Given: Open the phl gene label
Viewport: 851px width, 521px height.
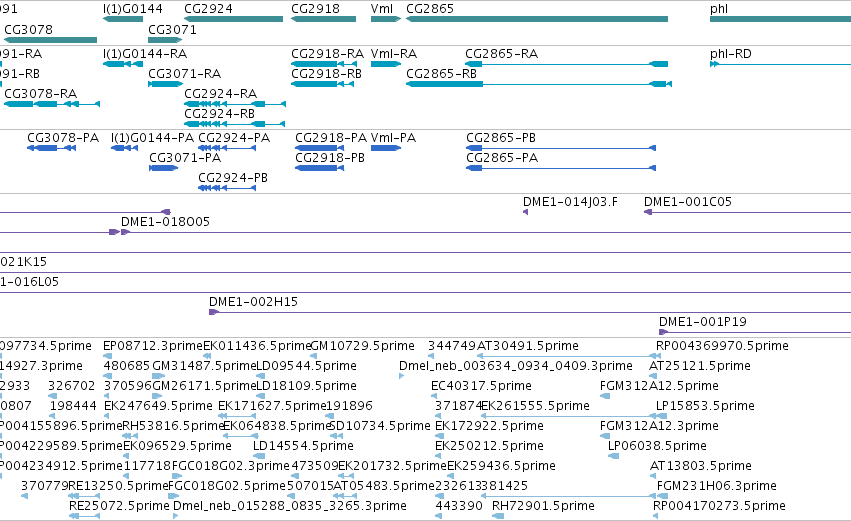Looking at the screenshot, I should point(719,9).
